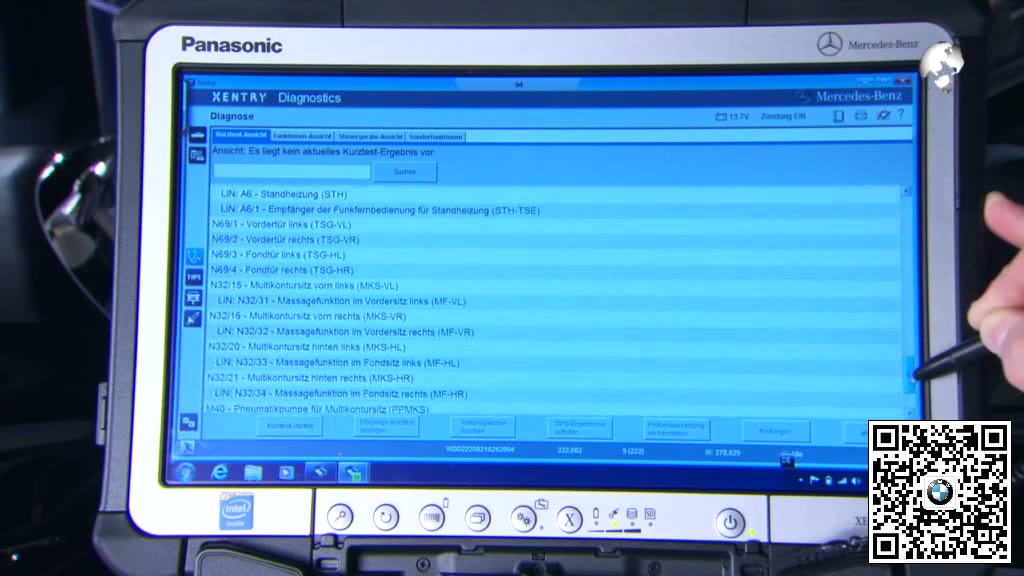Open the gears settings sidebar icon
Image resolution: width=1024 pixels, height=576 pixels.
point(189,422)
